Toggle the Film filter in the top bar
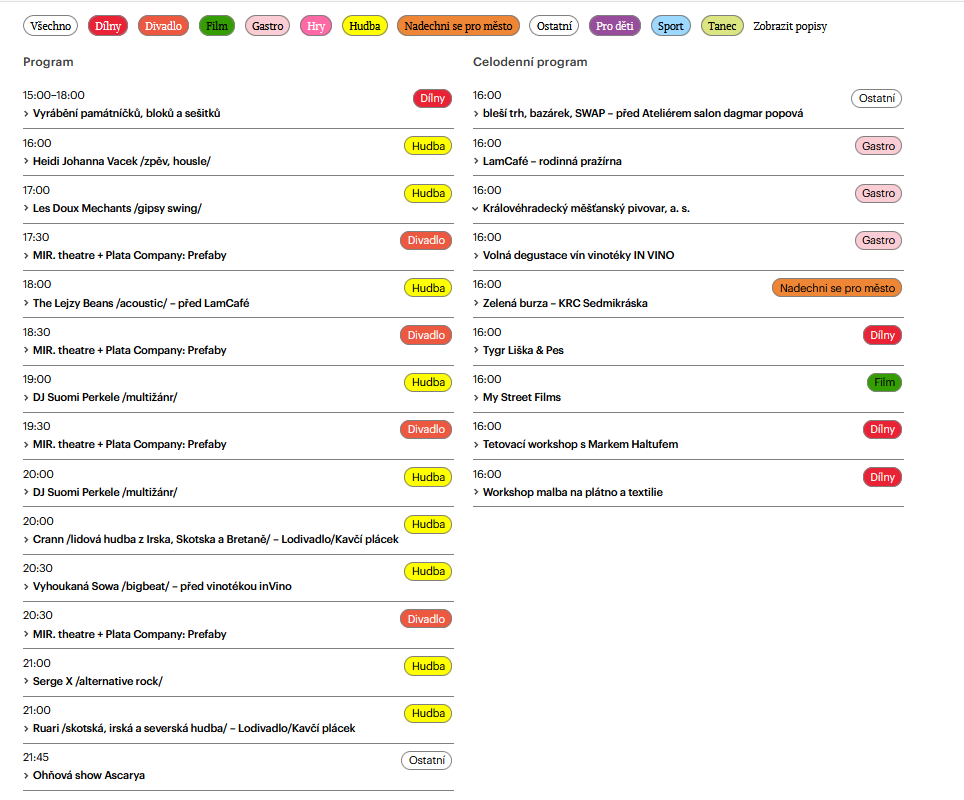This screenshot has height=800, width=964. tap(217, 26)
